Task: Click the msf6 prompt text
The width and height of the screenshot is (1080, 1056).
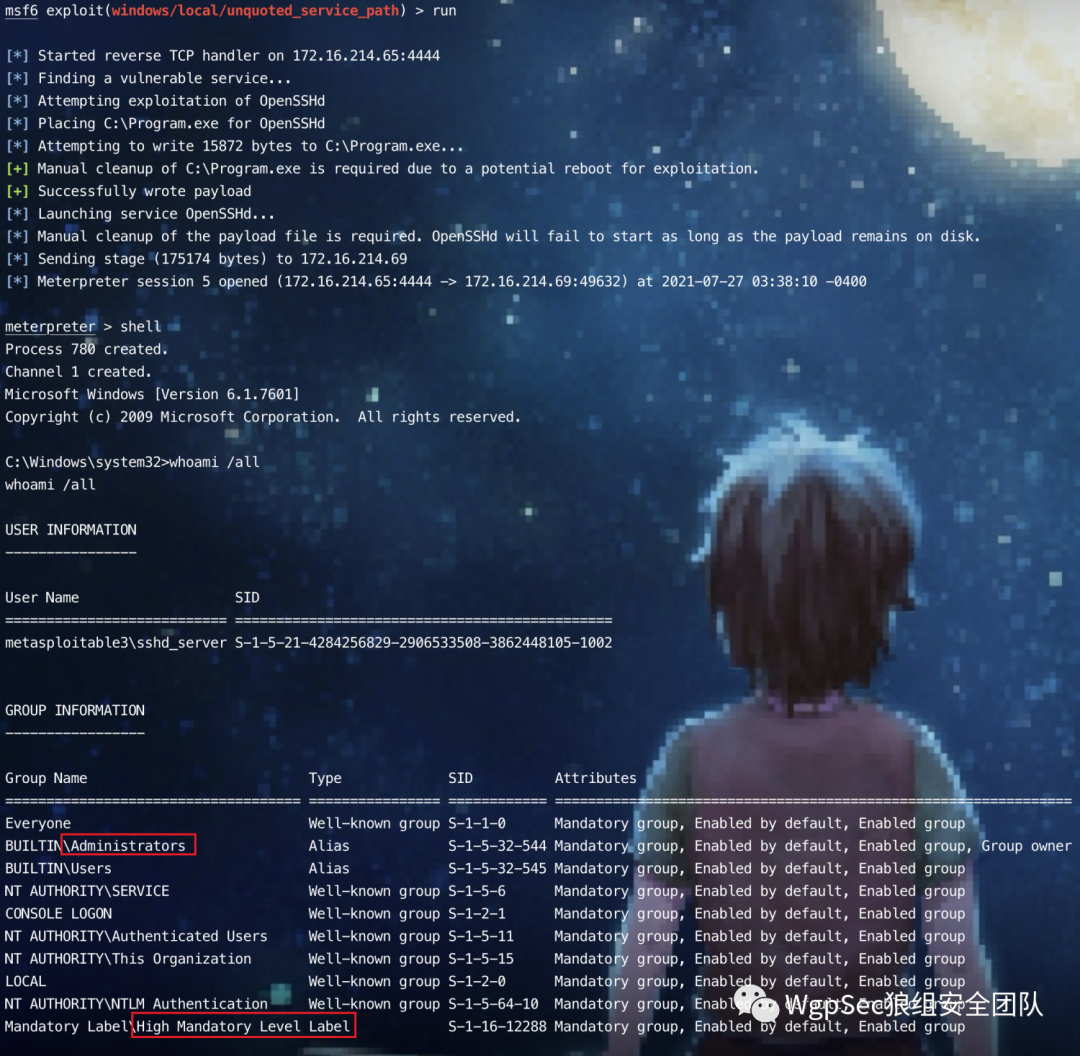Action: point(21,11)
